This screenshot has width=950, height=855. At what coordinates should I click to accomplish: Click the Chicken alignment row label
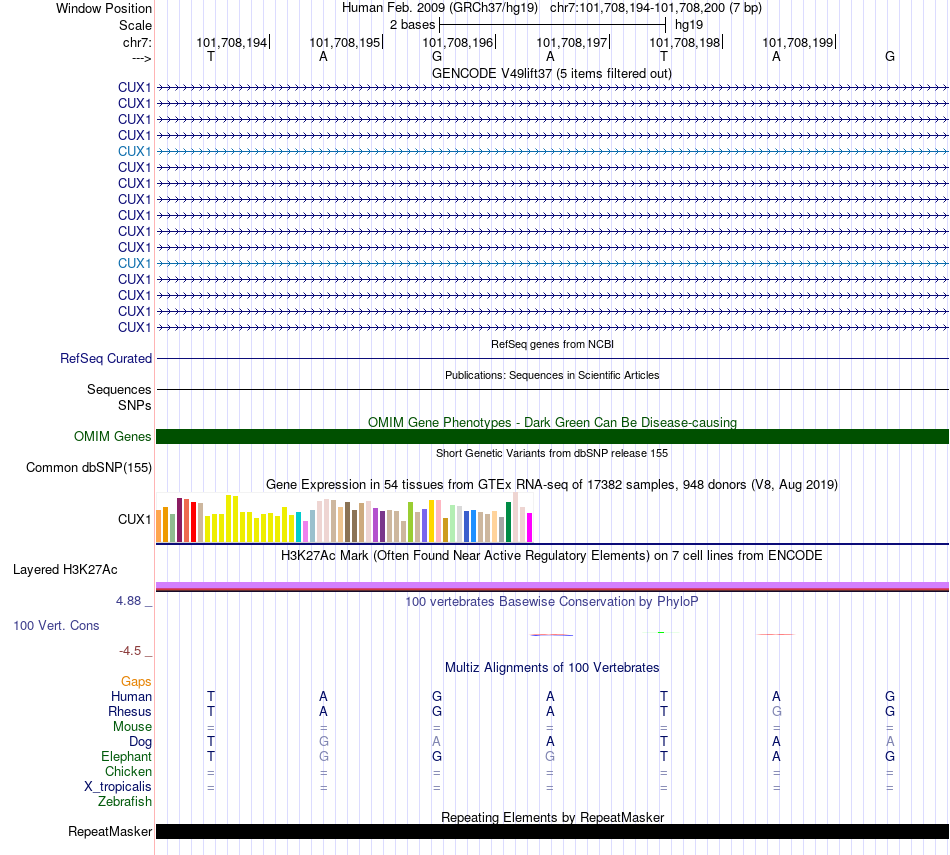pos(128,771)
